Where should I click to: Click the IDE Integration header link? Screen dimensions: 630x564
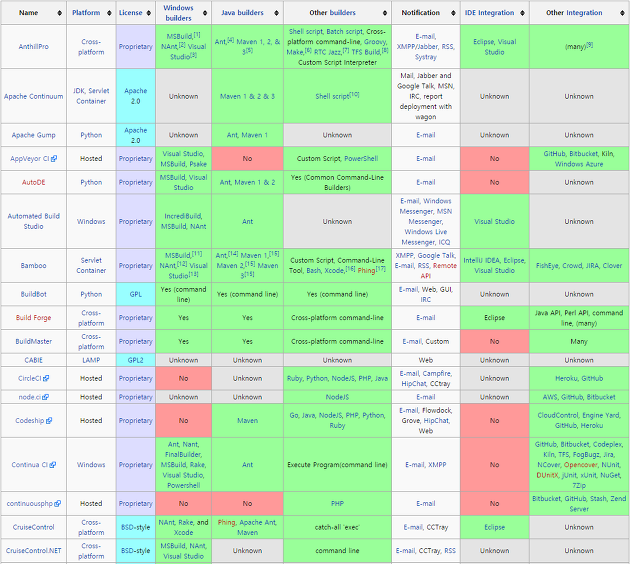click(x=489, y=13)
